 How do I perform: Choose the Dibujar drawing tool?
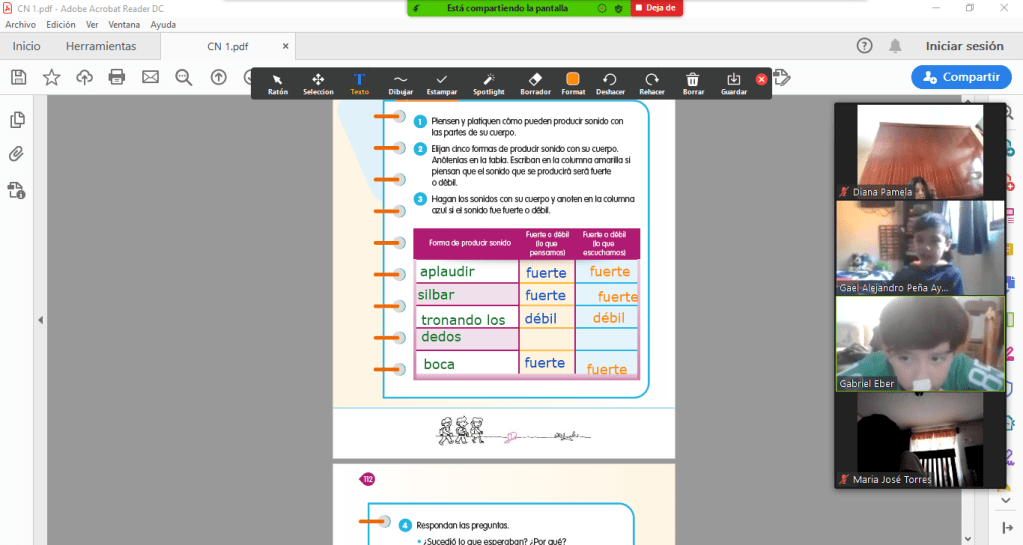pyautogui.click(x=400, y=83)
